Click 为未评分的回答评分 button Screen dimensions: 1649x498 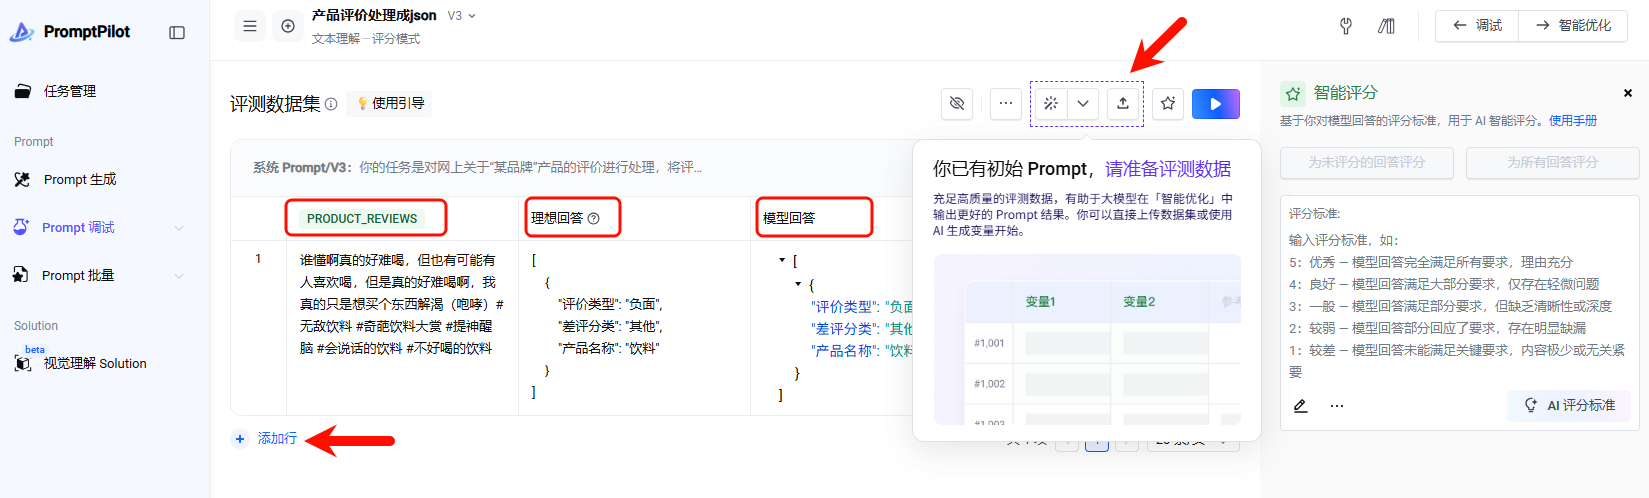pyautogui.click(x=1366, y=162)
